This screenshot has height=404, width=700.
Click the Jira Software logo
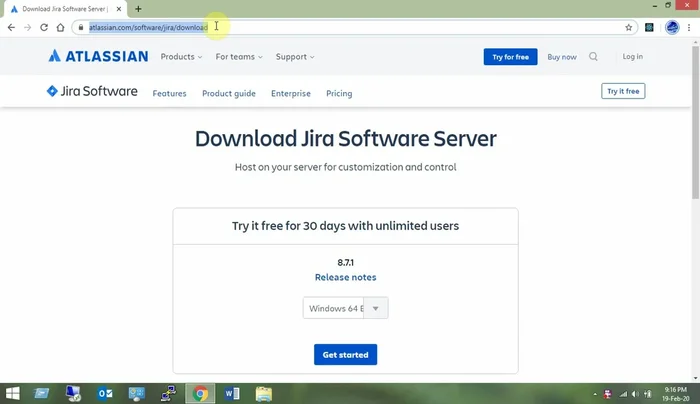tap(92, 91)
